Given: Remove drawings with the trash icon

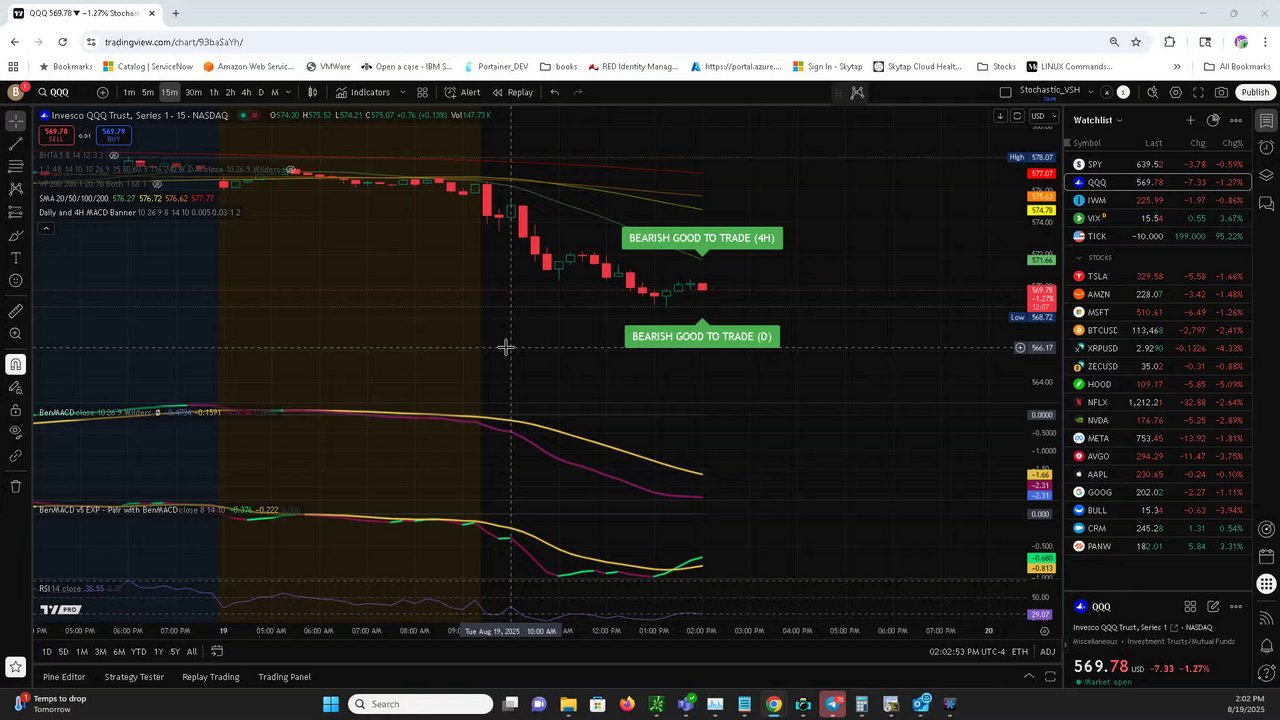Looking at the screenshot, I should coord(15,486).
